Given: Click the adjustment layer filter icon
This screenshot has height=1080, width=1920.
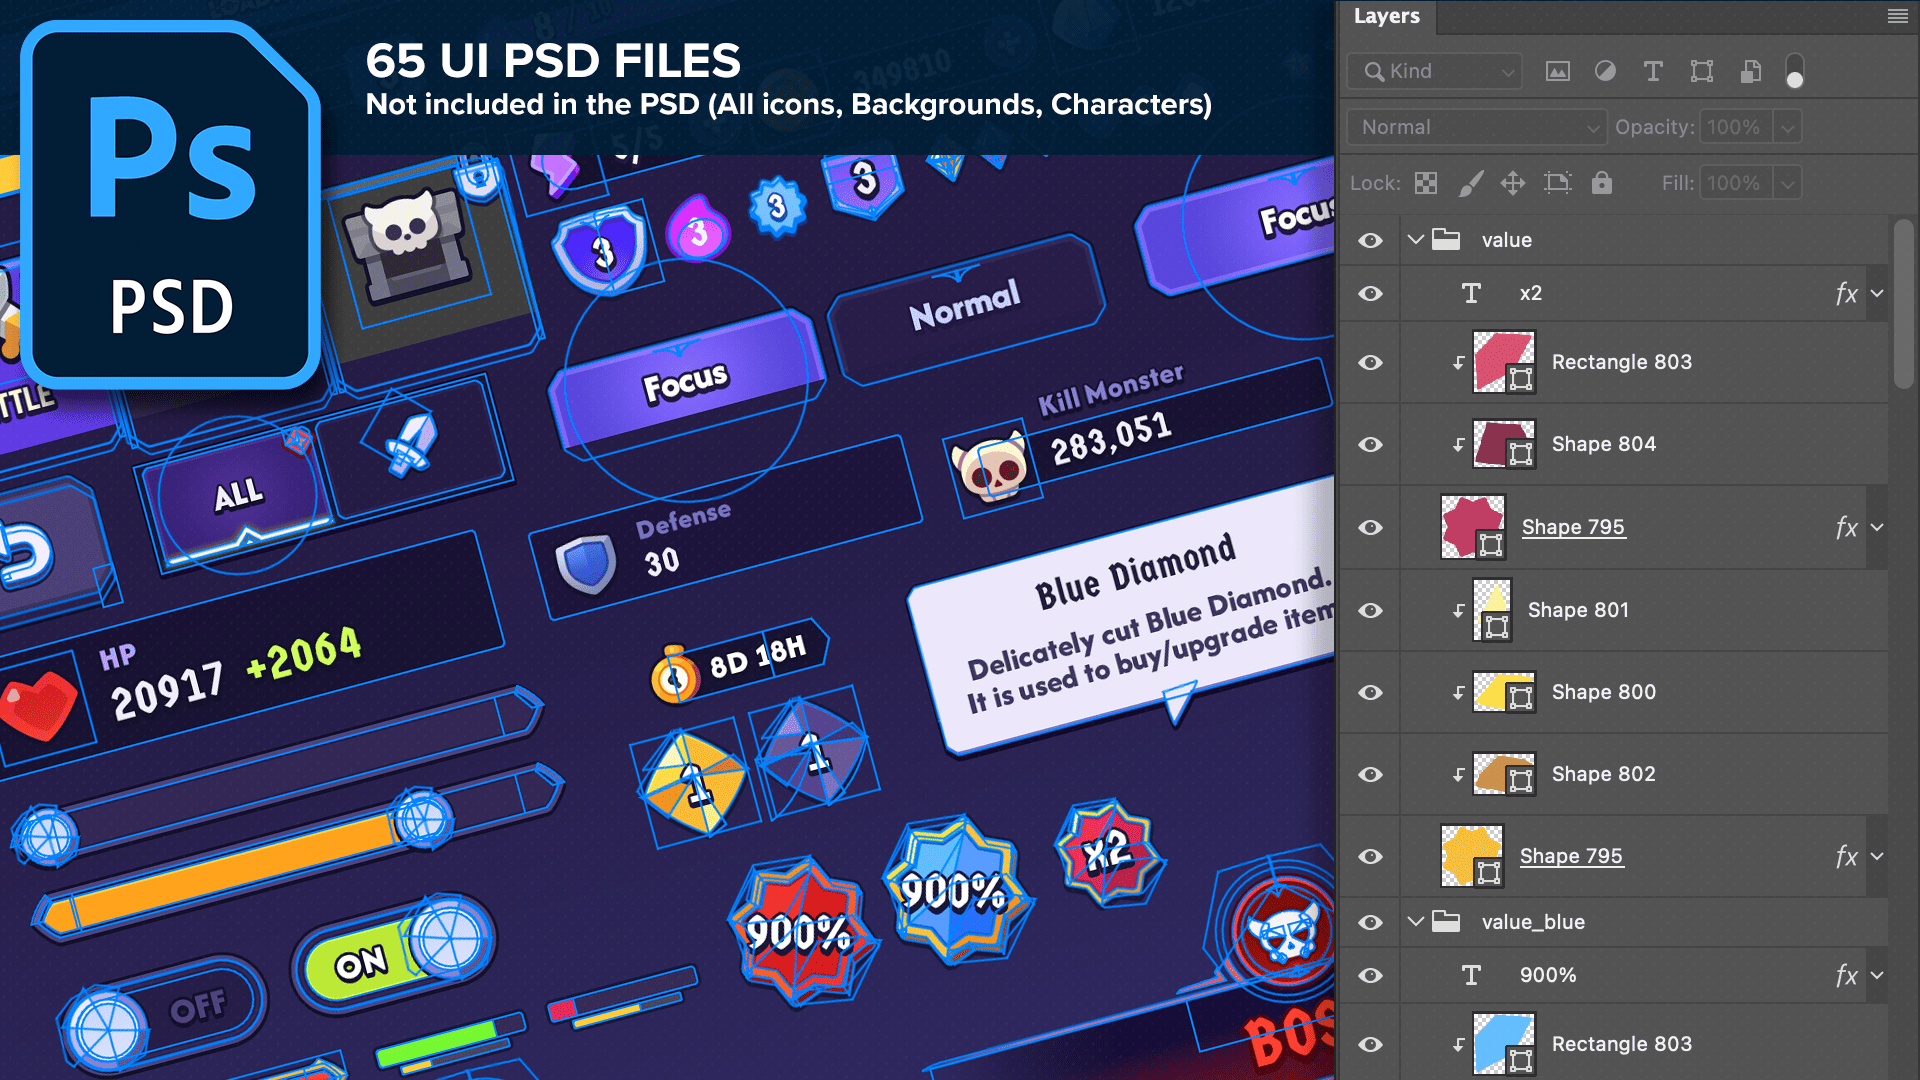Looking at the screenshot, I should point(1605,71).
